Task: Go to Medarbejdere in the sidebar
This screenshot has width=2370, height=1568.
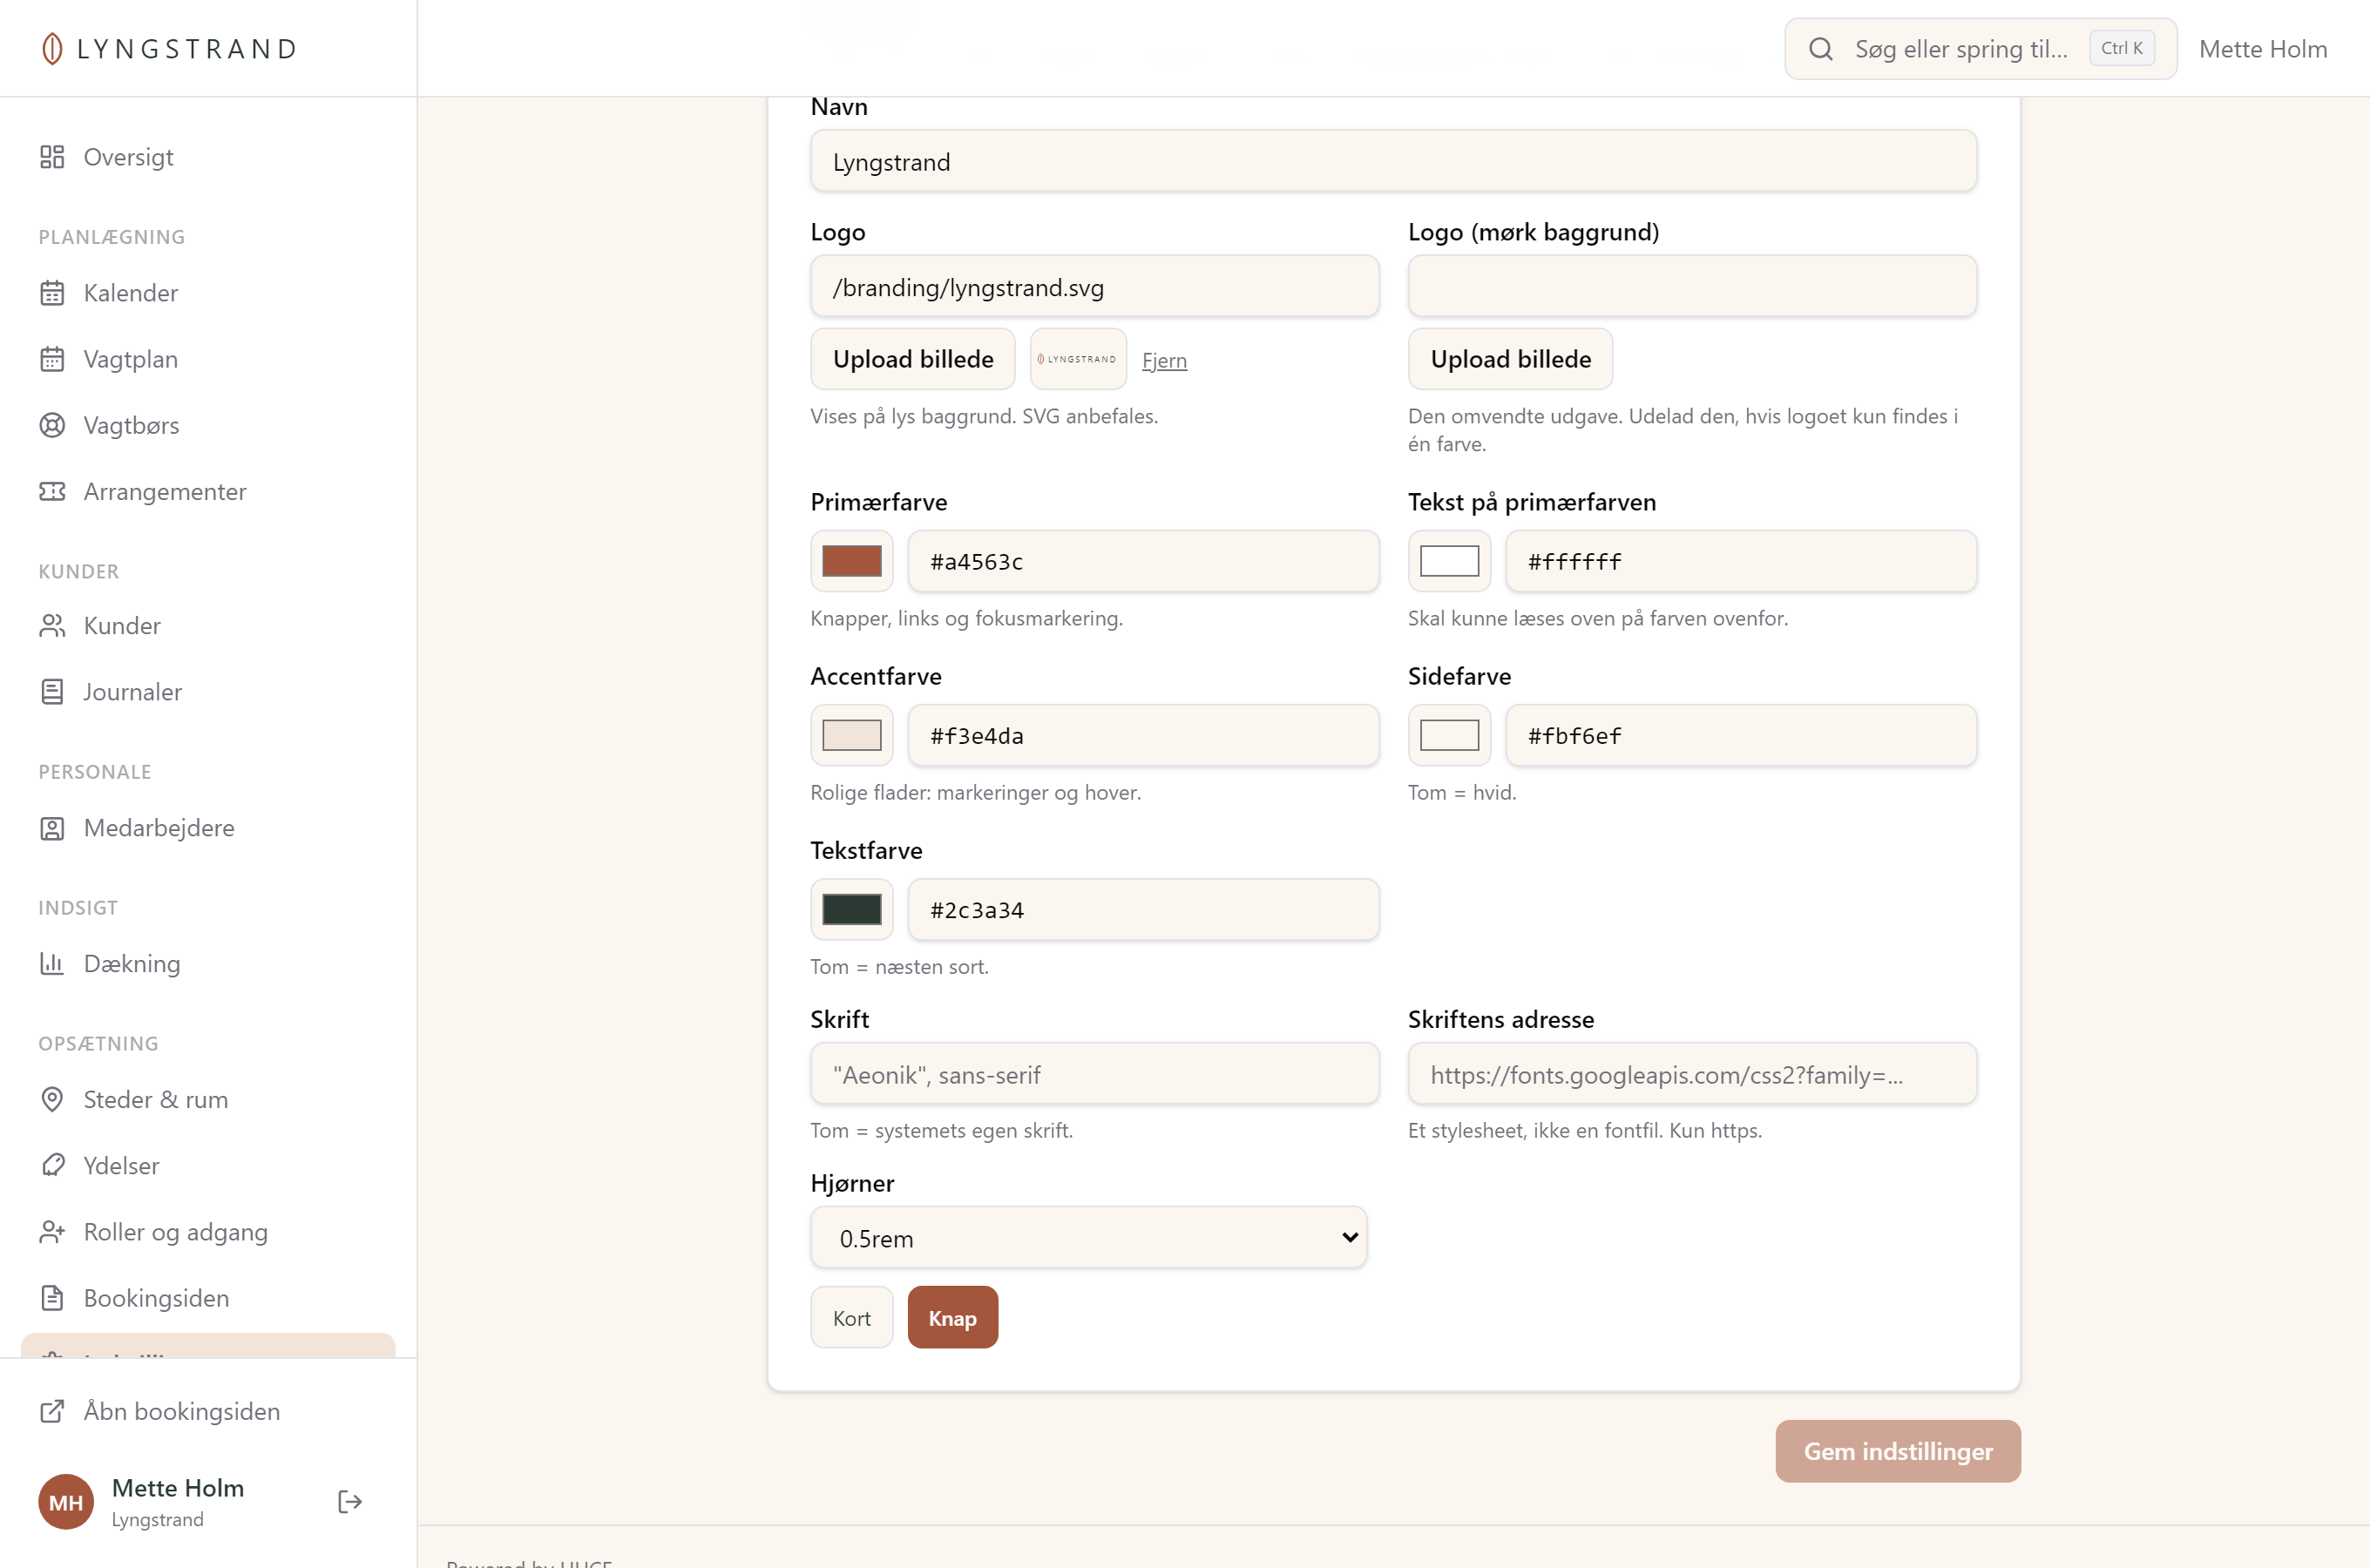Action: [x=208, y=828]
